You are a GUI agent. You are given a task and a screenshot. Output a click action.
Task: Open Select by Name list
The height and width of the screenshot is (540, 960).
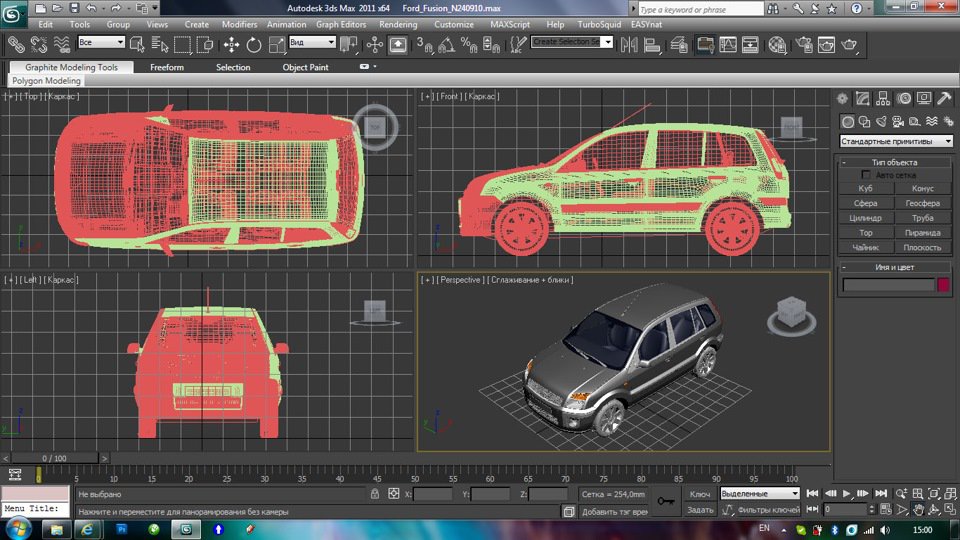click(x=160, y=44)
